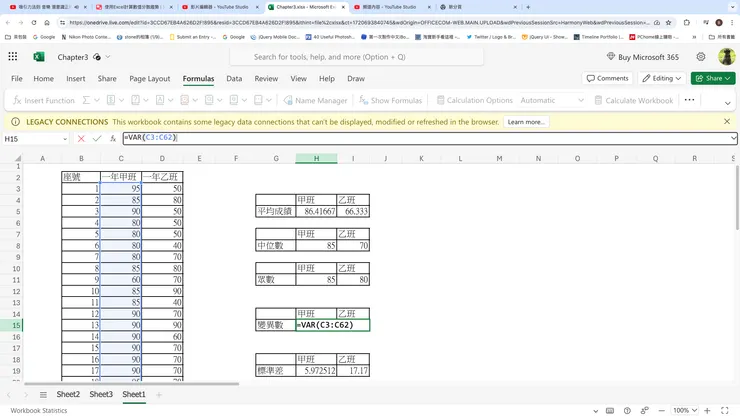The height and width of the screenshot is (416, 740).
Task: Open the all sheets list icon
Action: tap(43, 394)
